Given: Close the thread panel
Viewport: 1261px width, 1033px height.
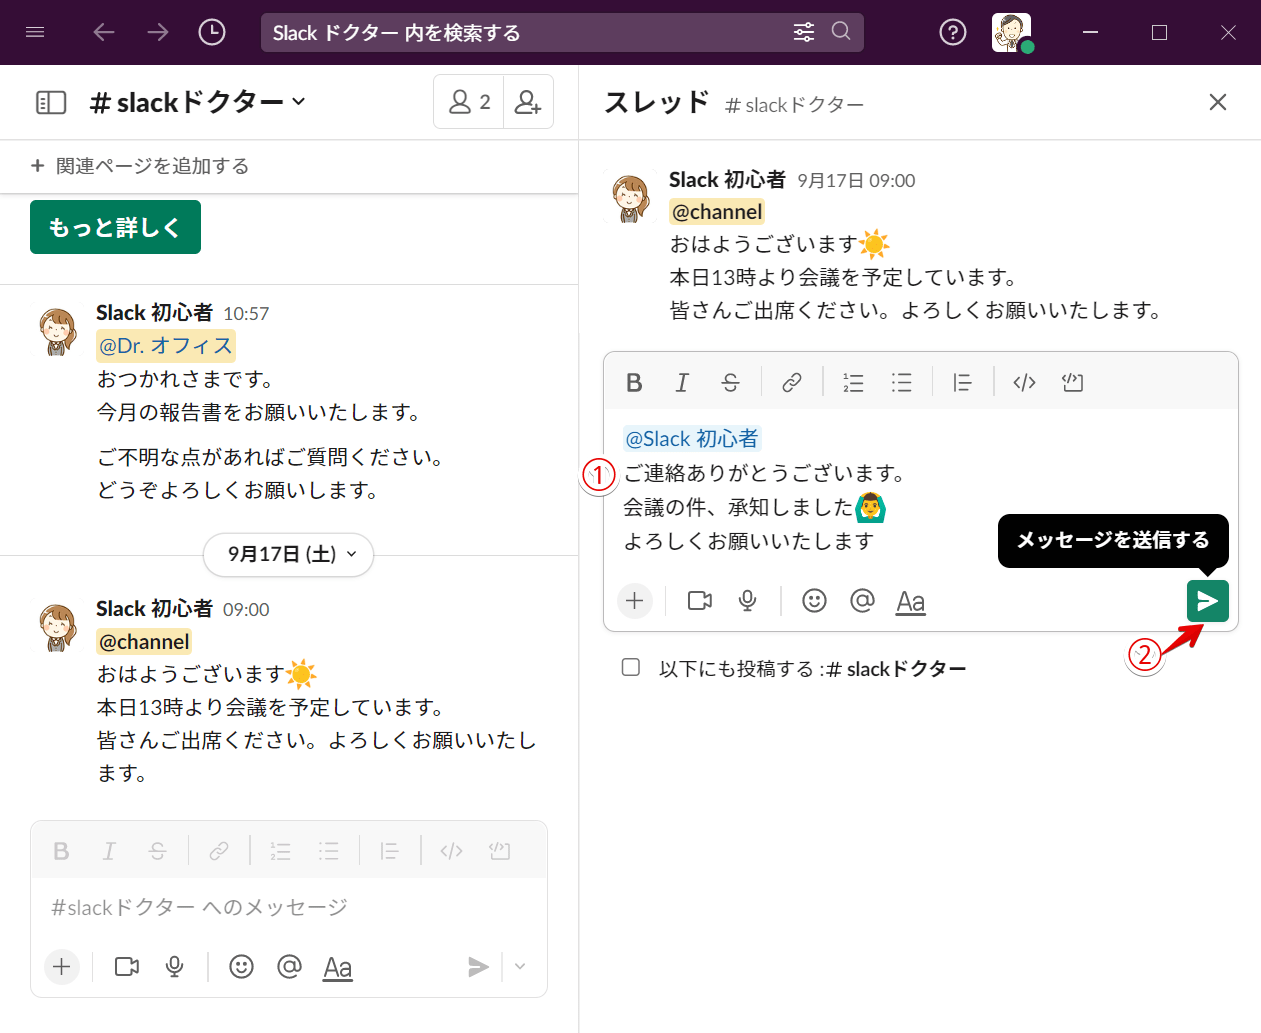Looking at the screenshot, I should pyautogui.click(x=1218, y=102).
